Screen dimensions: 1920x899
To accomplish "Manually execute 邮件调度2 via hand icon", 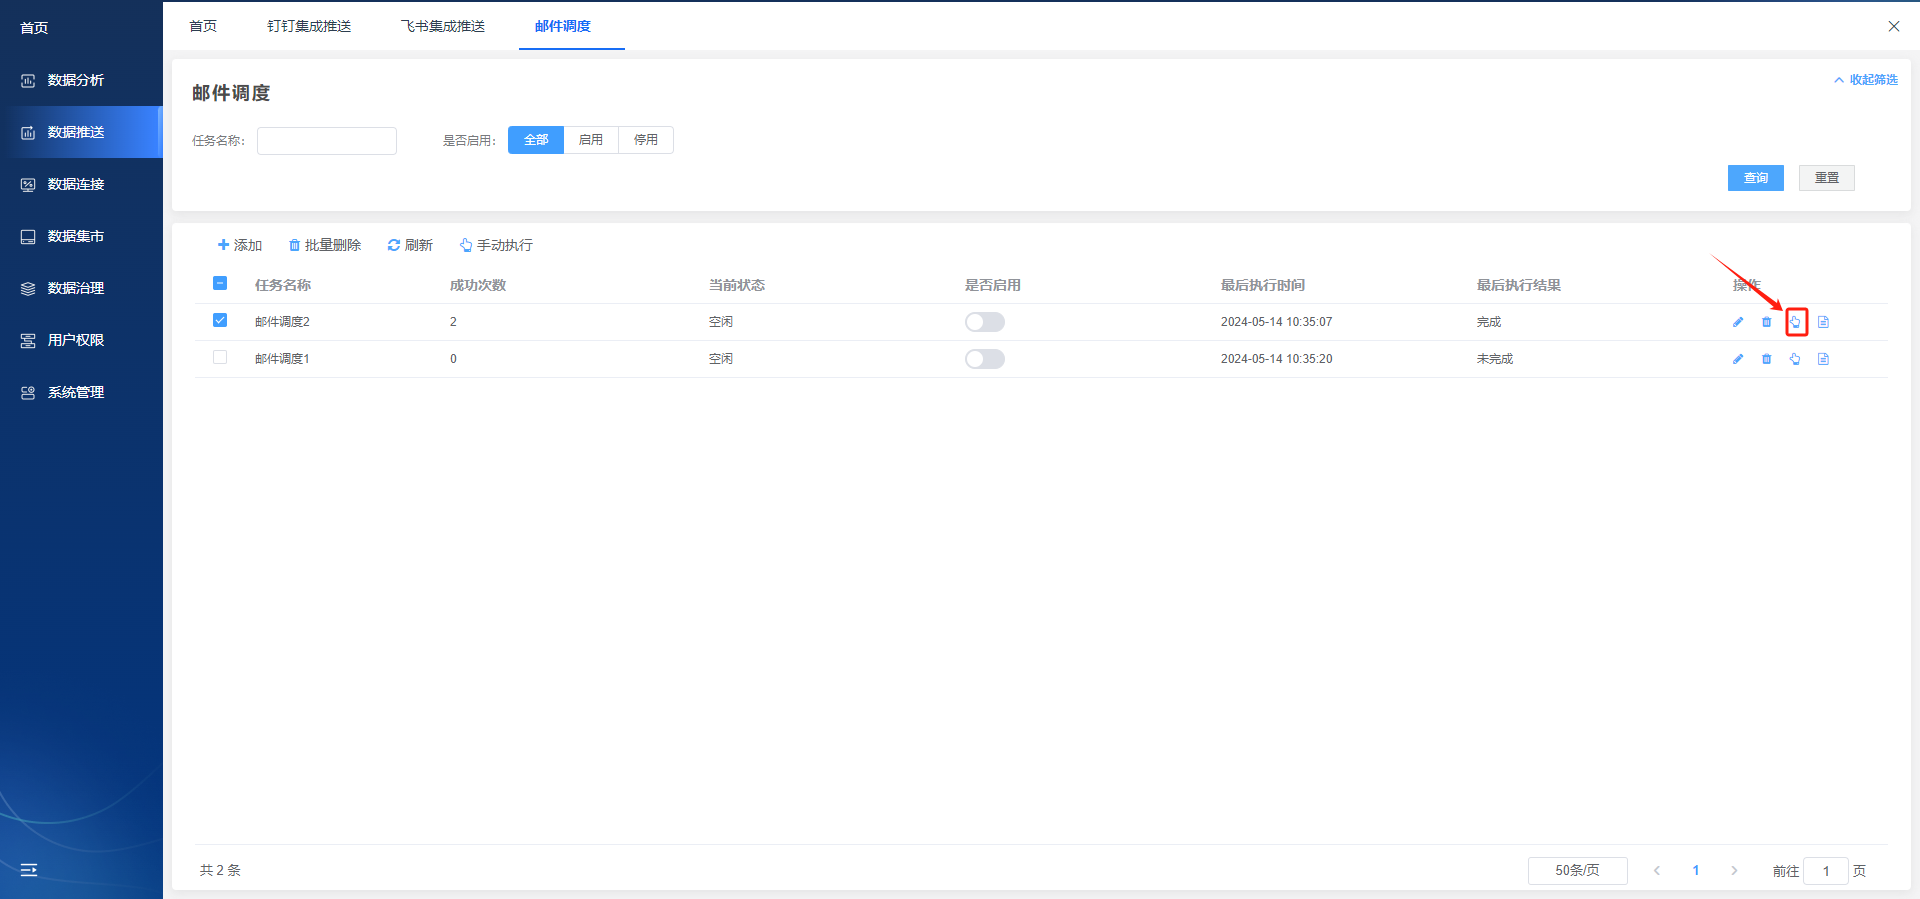I will 1796,322.
